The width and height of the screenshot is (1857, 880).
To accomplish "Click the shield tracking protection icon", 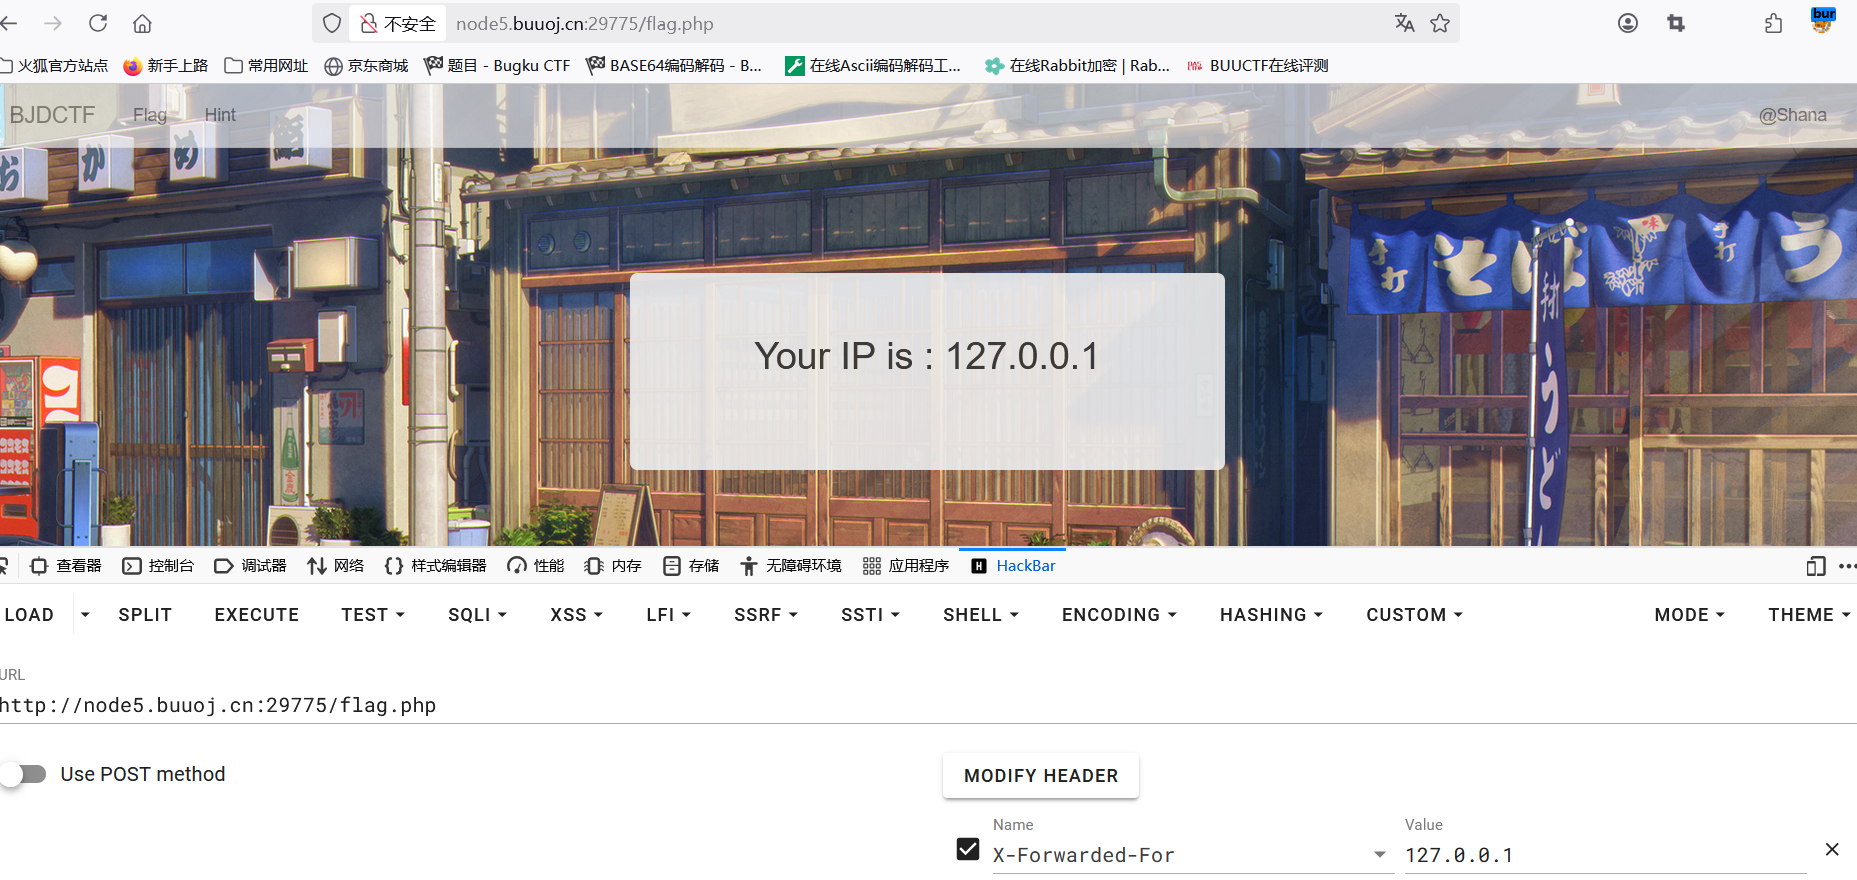I will (332, 23).
